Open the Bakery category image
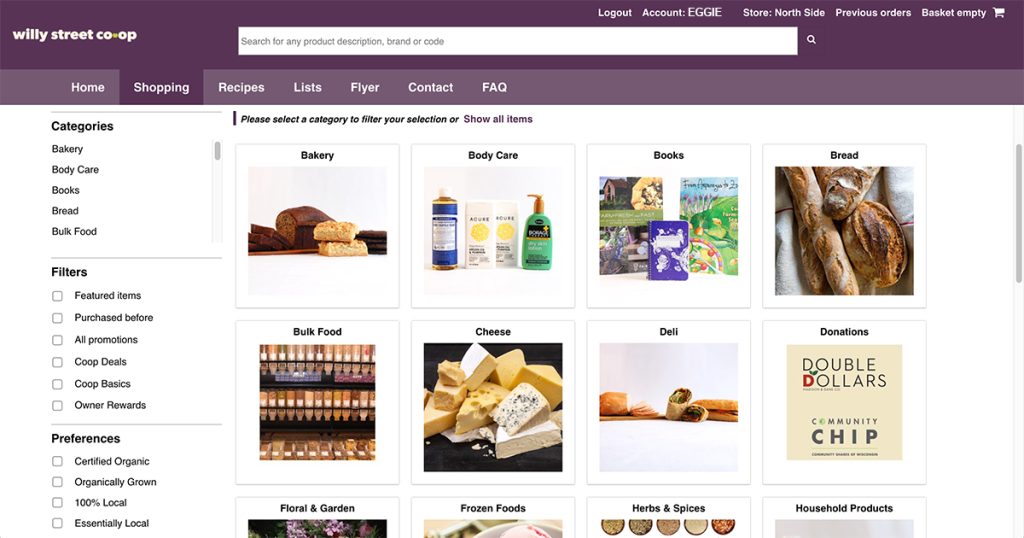The image size is (1024, 538). (317, 230)
